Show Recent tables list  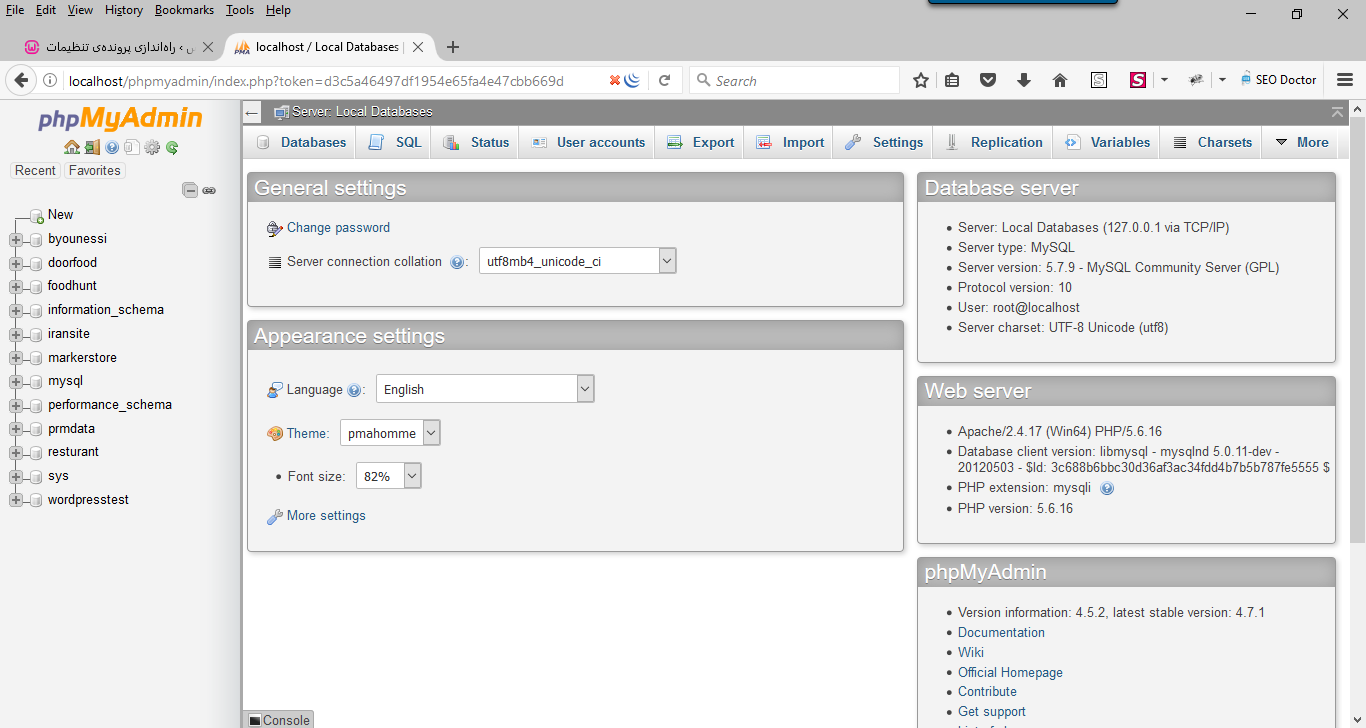click(35, 171)
